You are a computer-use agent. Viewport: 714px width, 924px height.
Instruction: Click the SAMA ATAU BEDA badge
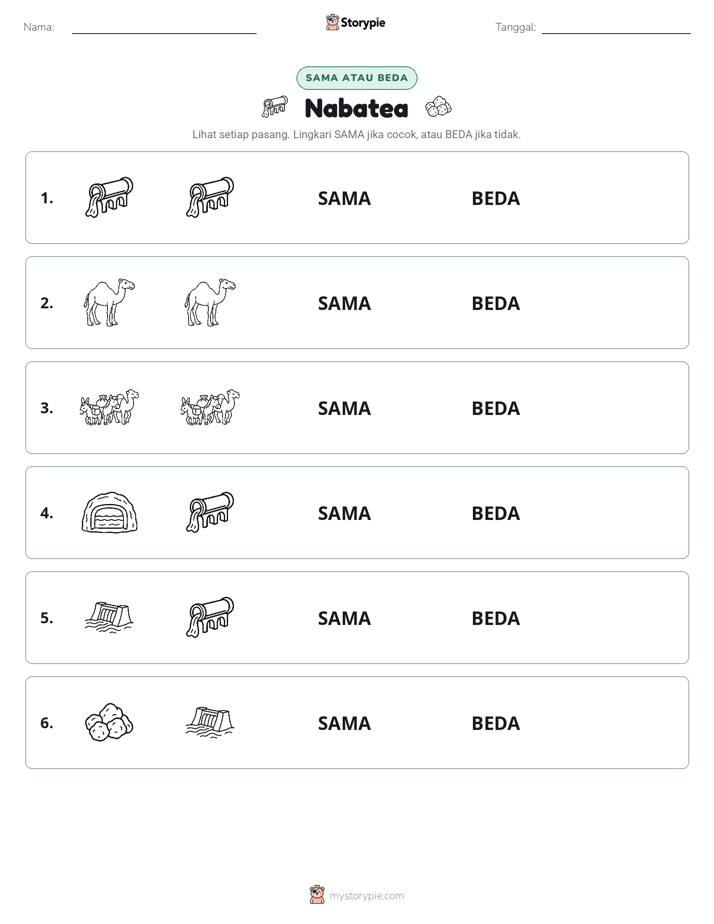click(356, 78)
